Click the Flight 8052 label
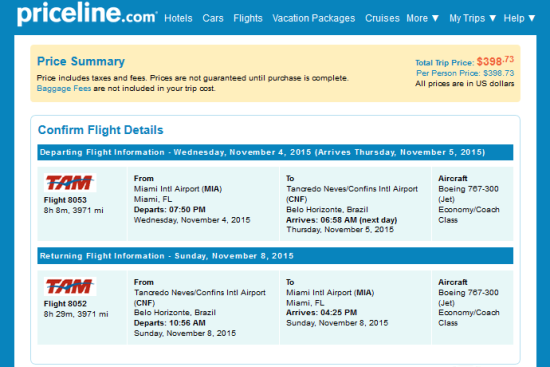The image size is (550, 367). click(x=65, y=304)
